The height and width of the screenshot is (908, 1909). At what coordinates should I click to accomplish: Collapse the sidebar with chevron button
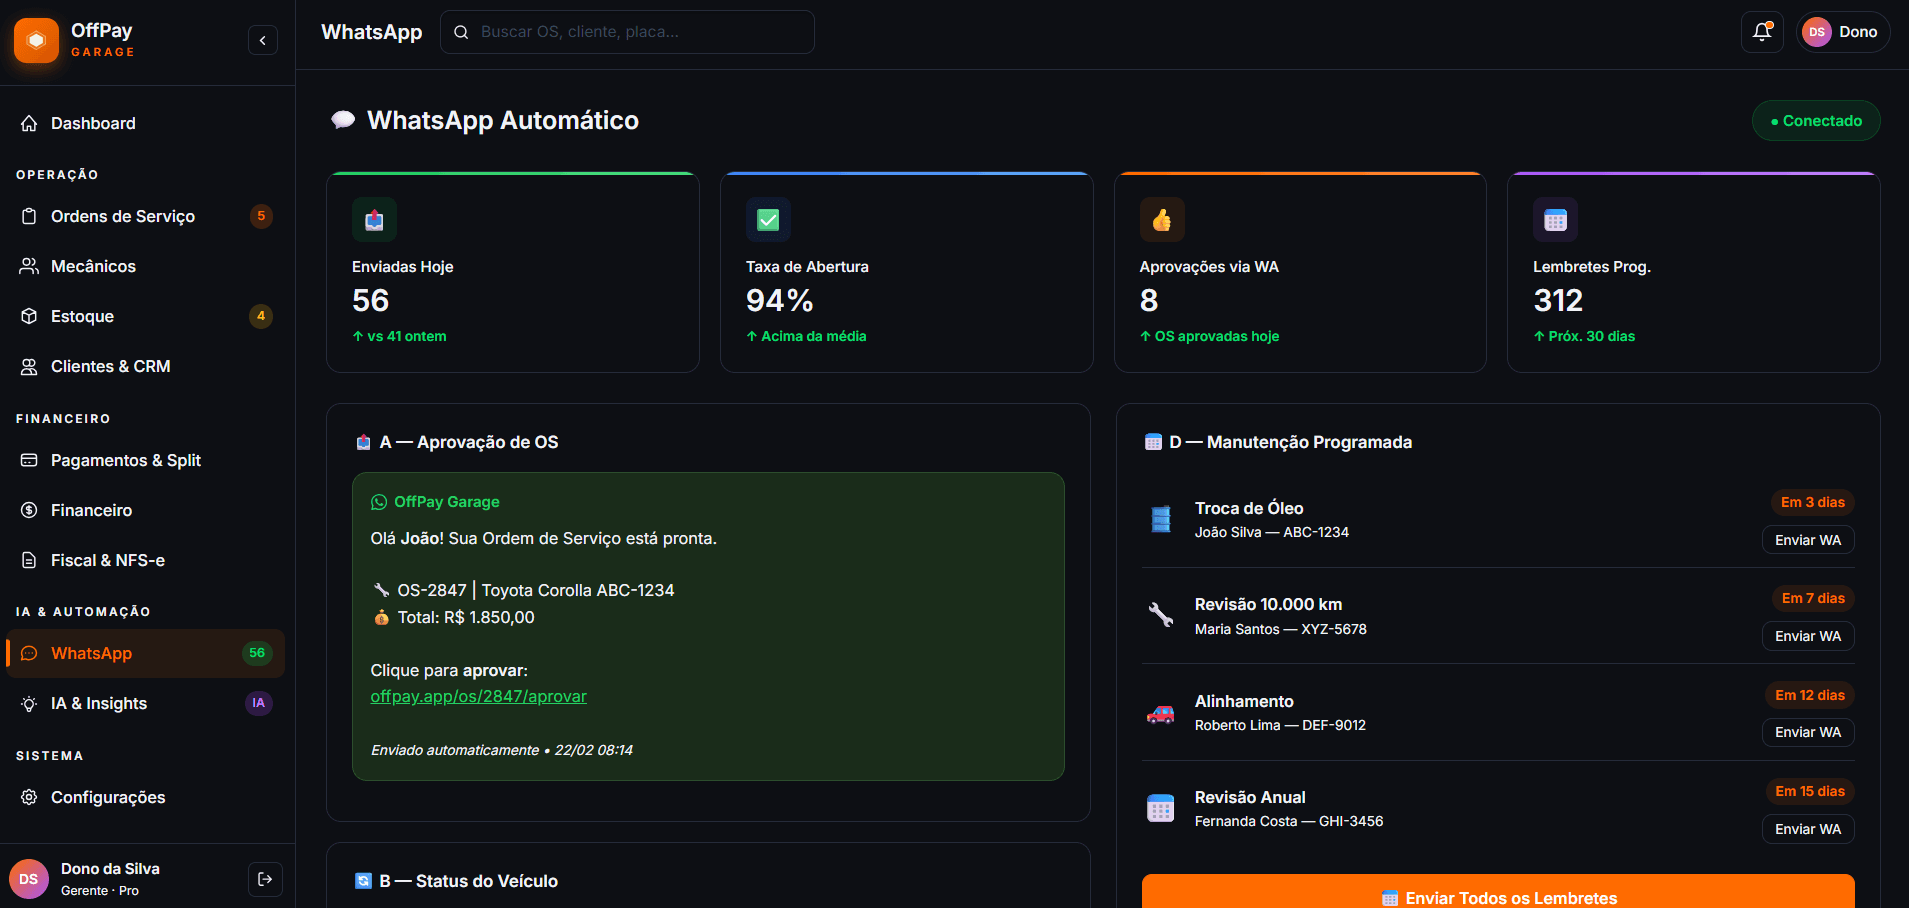click(263, 40)
